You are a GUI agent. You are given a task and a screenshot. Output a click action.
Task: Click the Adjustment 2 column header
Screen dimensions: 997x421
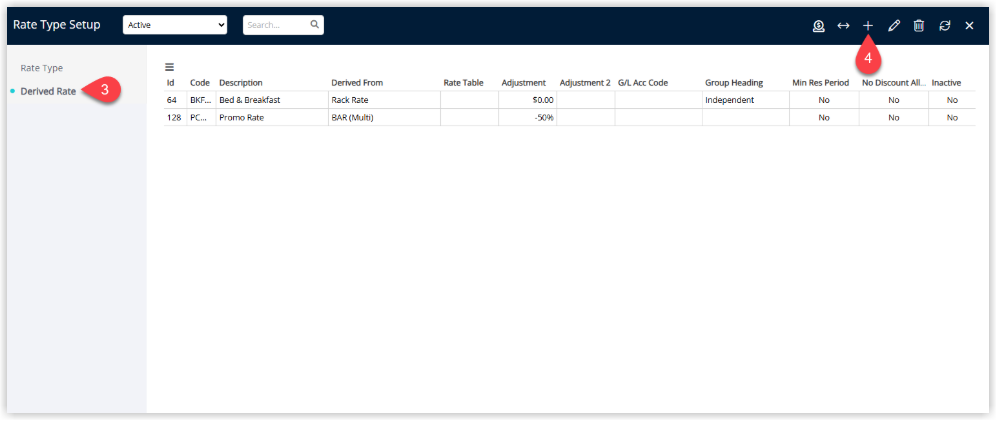pyautogui.click(x=585, y=83)
